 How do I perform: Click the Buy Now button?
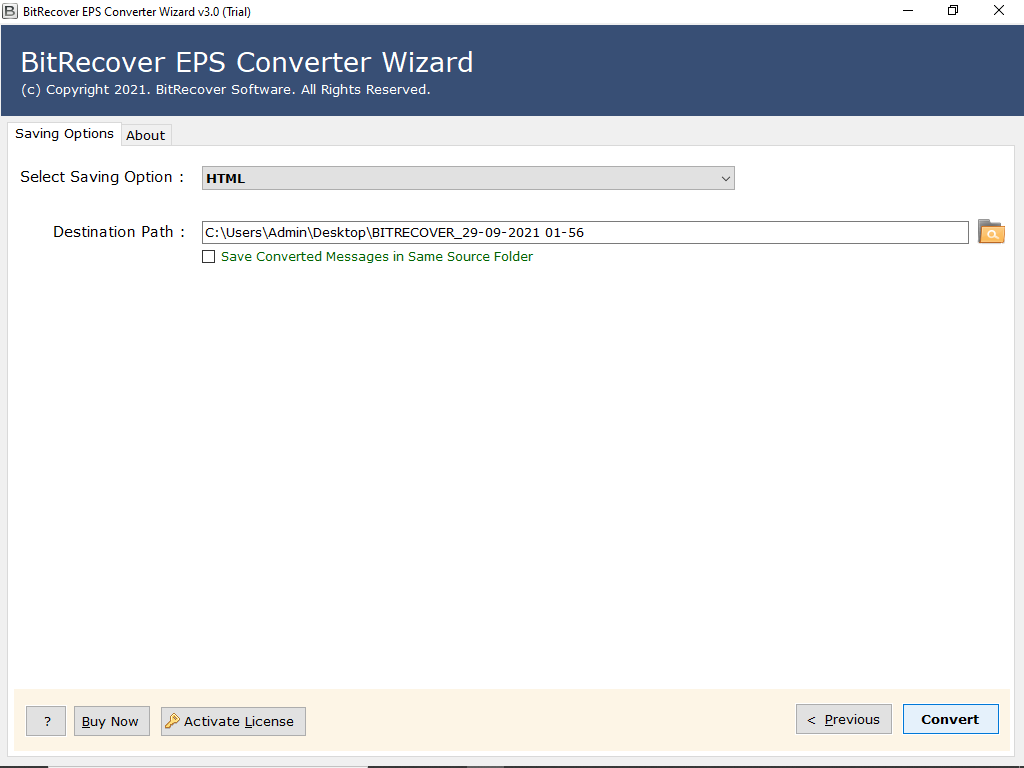[111, 721]
